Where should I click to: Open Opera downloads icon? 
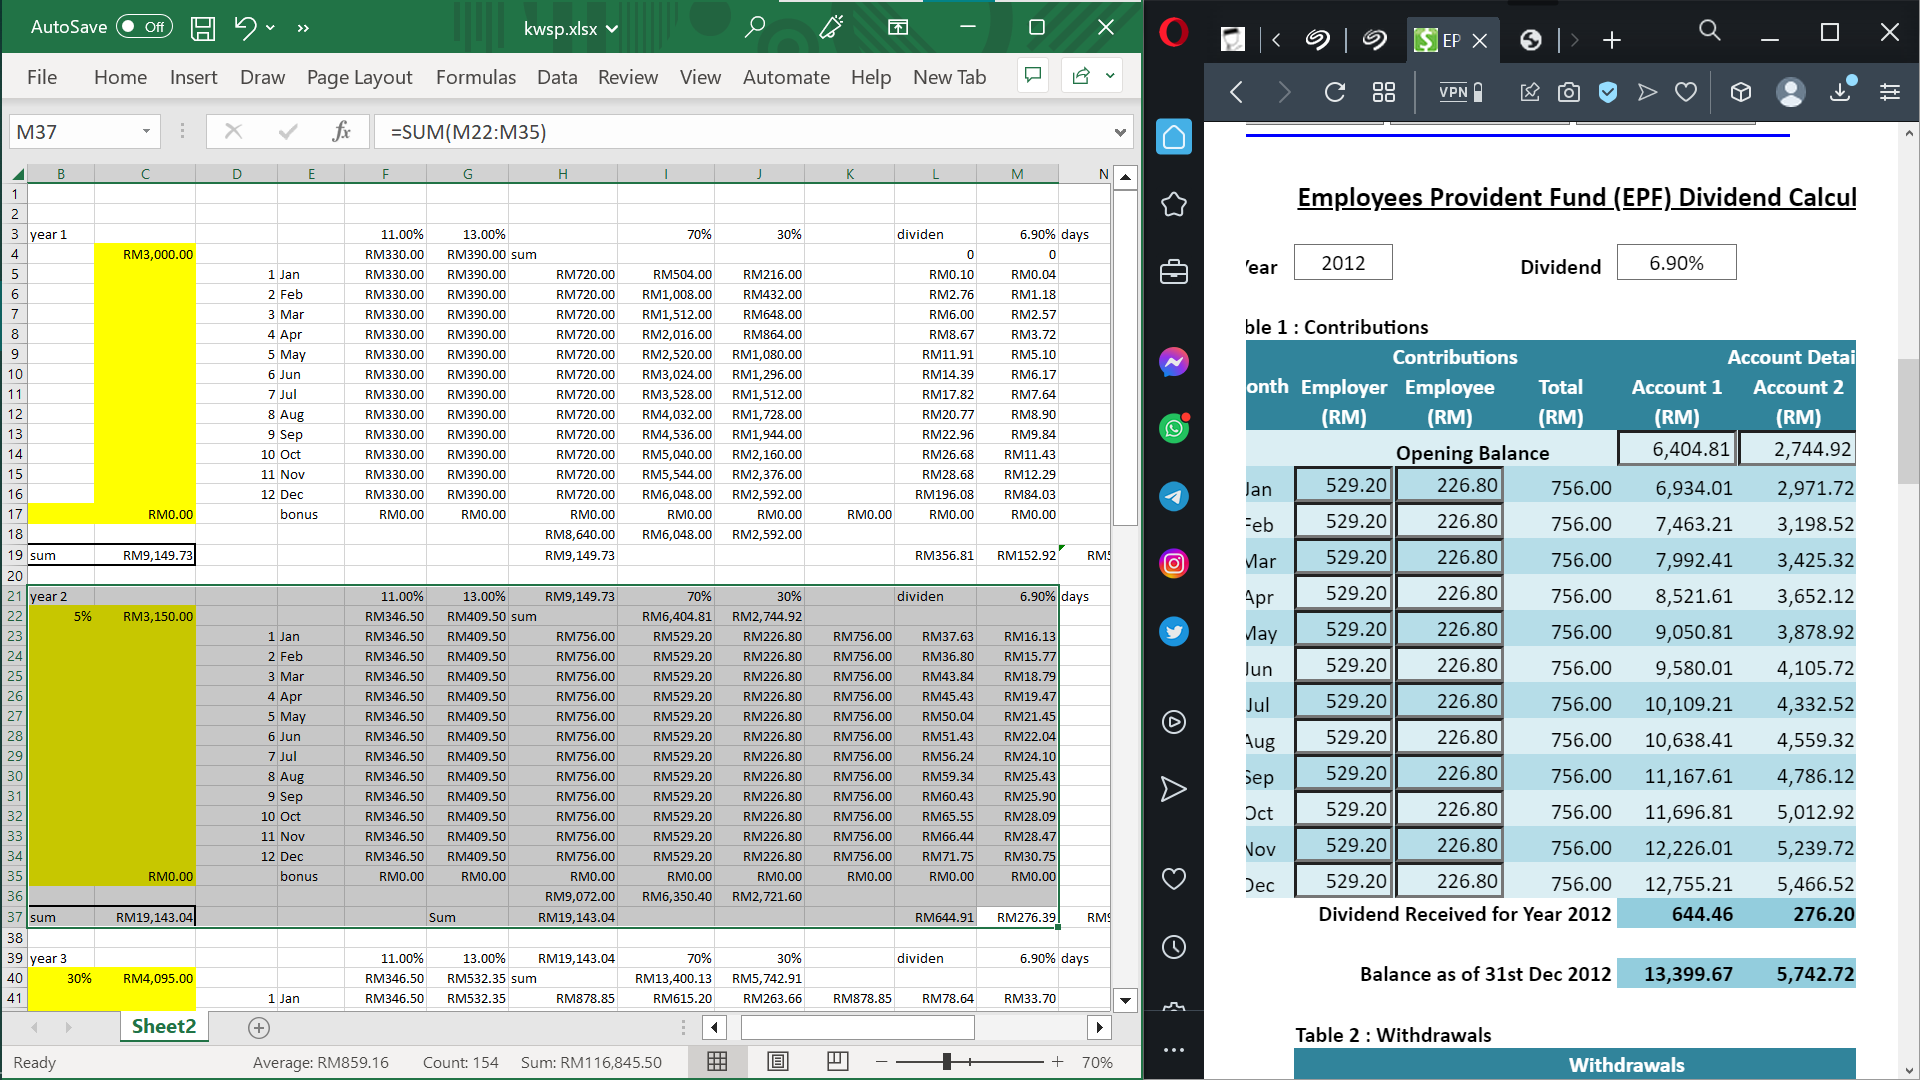point(1841,92)
